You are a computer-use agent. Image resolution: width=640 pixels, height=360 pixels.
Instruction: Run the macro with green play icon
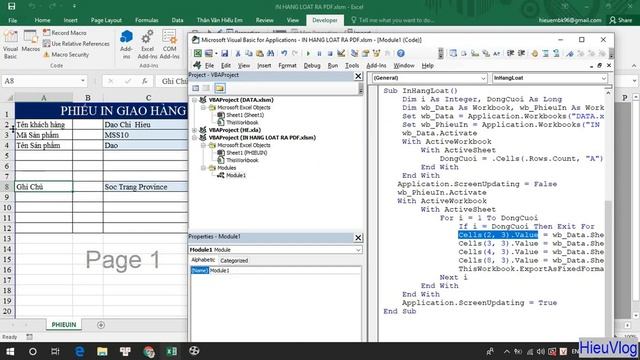pyautogui.click(x=308, y=53)
